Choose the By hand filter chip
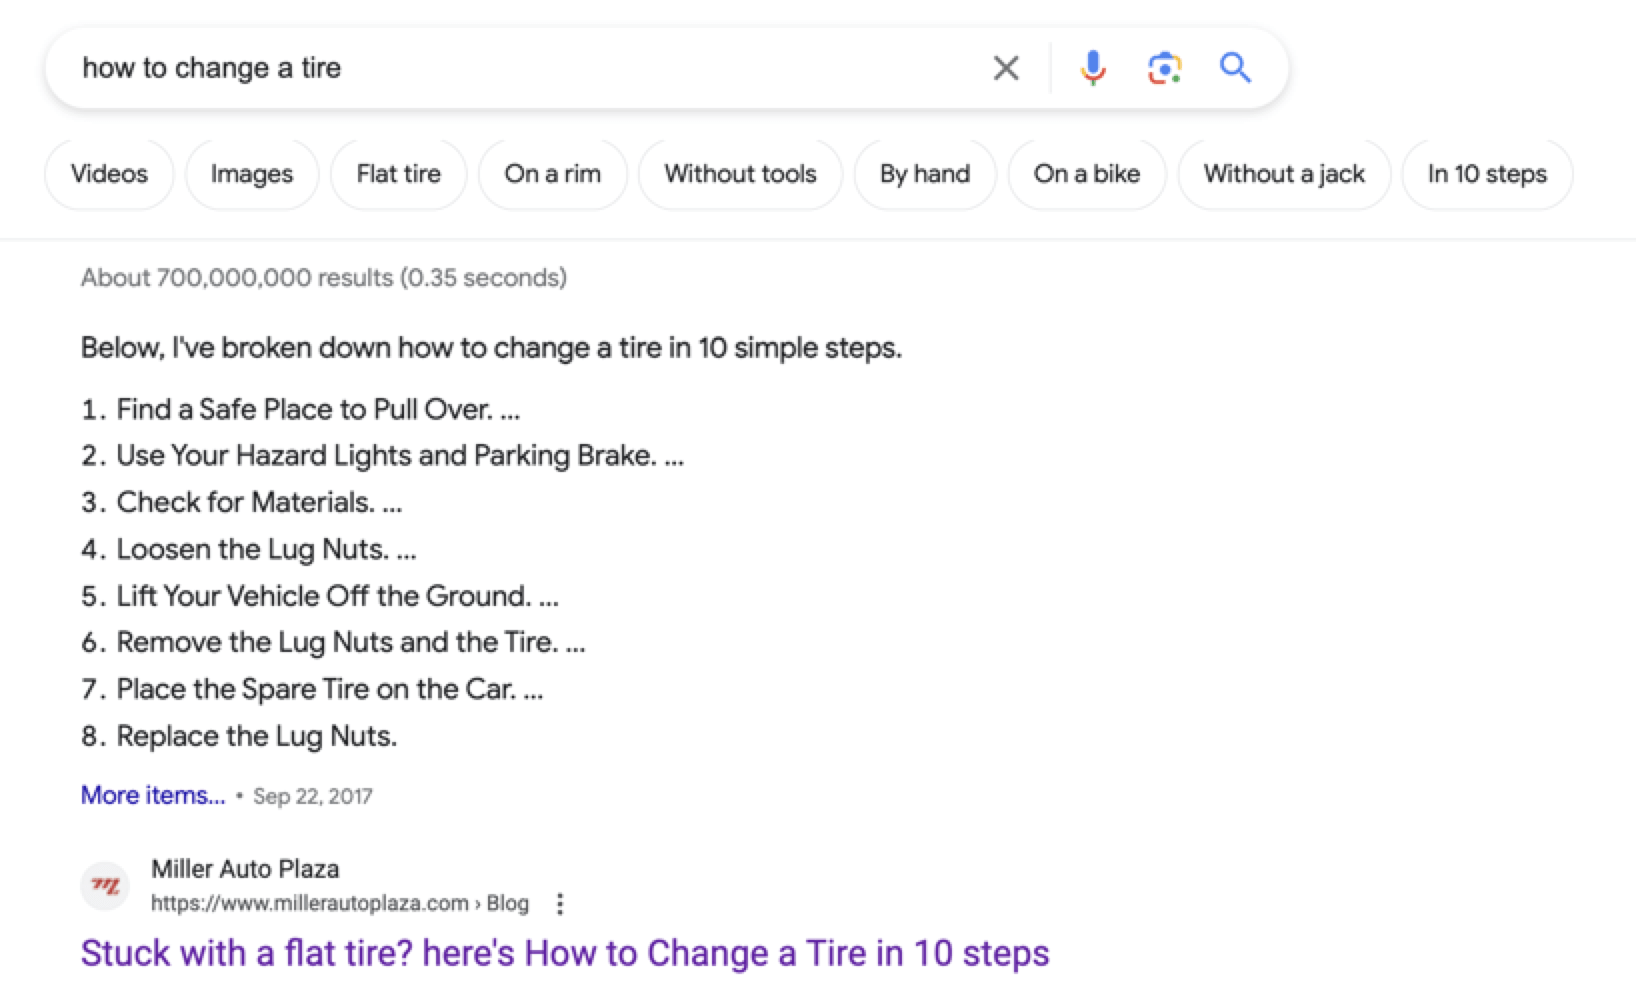The image size is (1636, 998). tap(925, 174)
